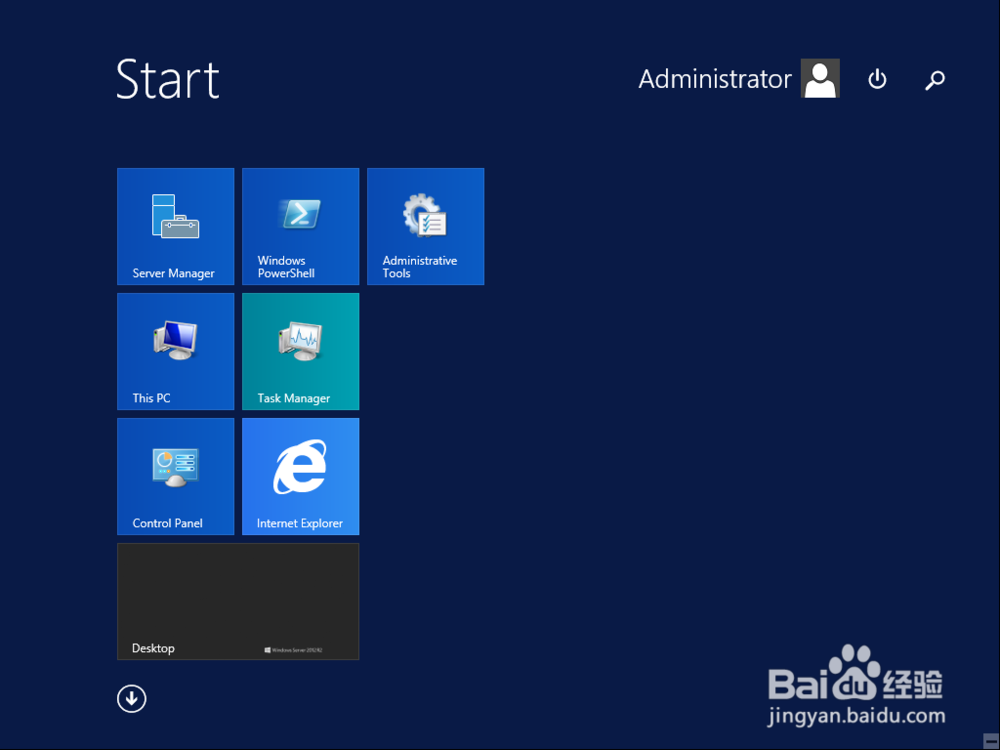Image resolution: width=1000 pixels, height=750 pixels.
Task: Launch Windows PowerShell tile
Action: (x=300, y=226)
